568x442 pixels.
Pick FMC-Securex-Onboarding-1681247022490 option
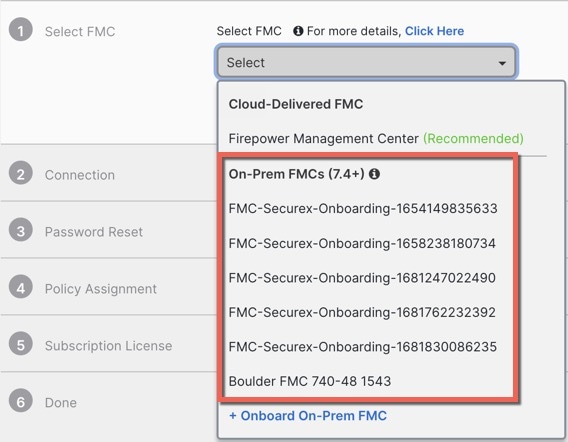(x=362, y=278)
